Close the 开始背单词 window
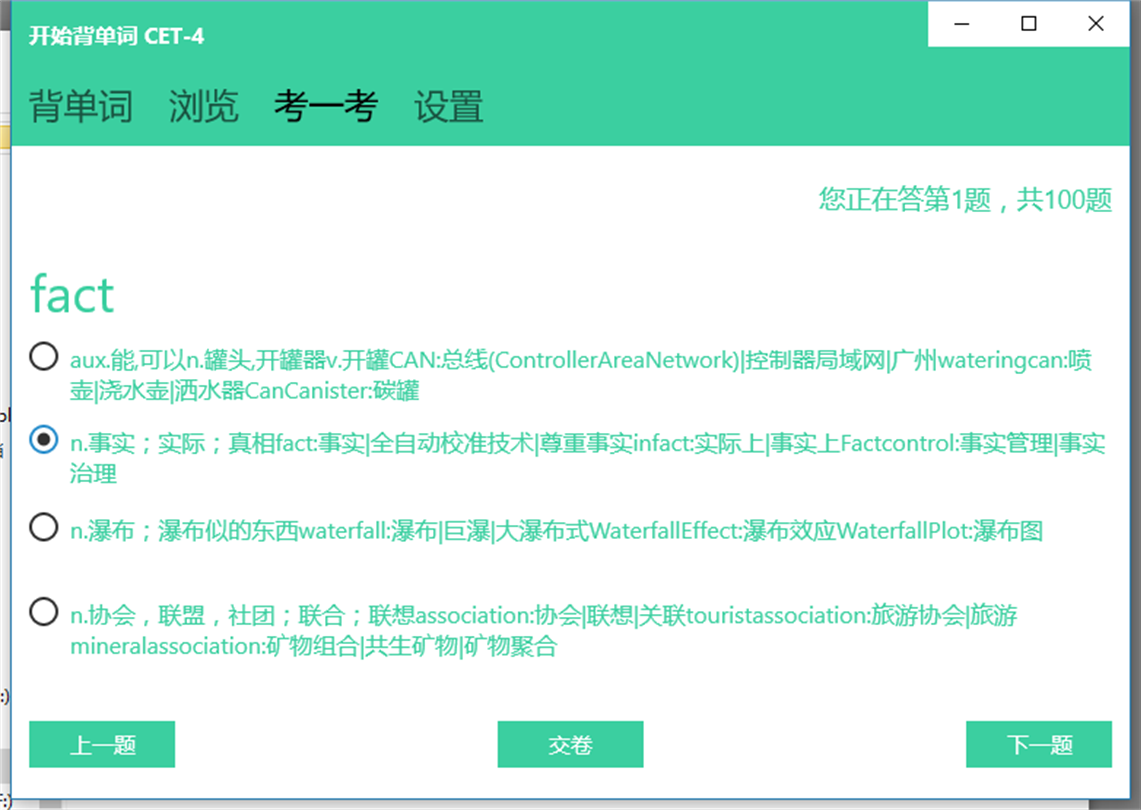 1096,23
